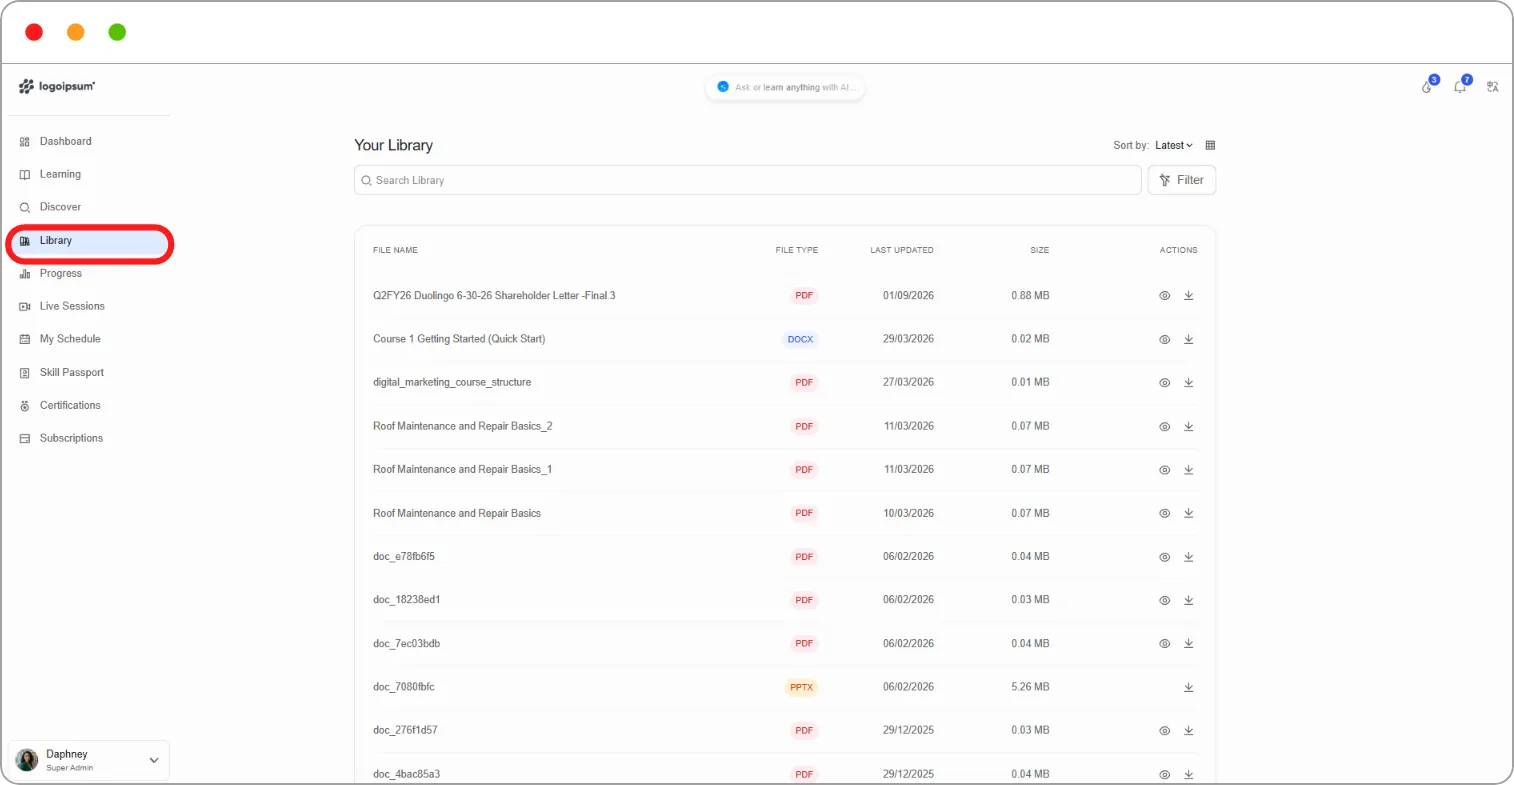
Task: Click file name Course 1 Getting Started
Action: (459, 339)
